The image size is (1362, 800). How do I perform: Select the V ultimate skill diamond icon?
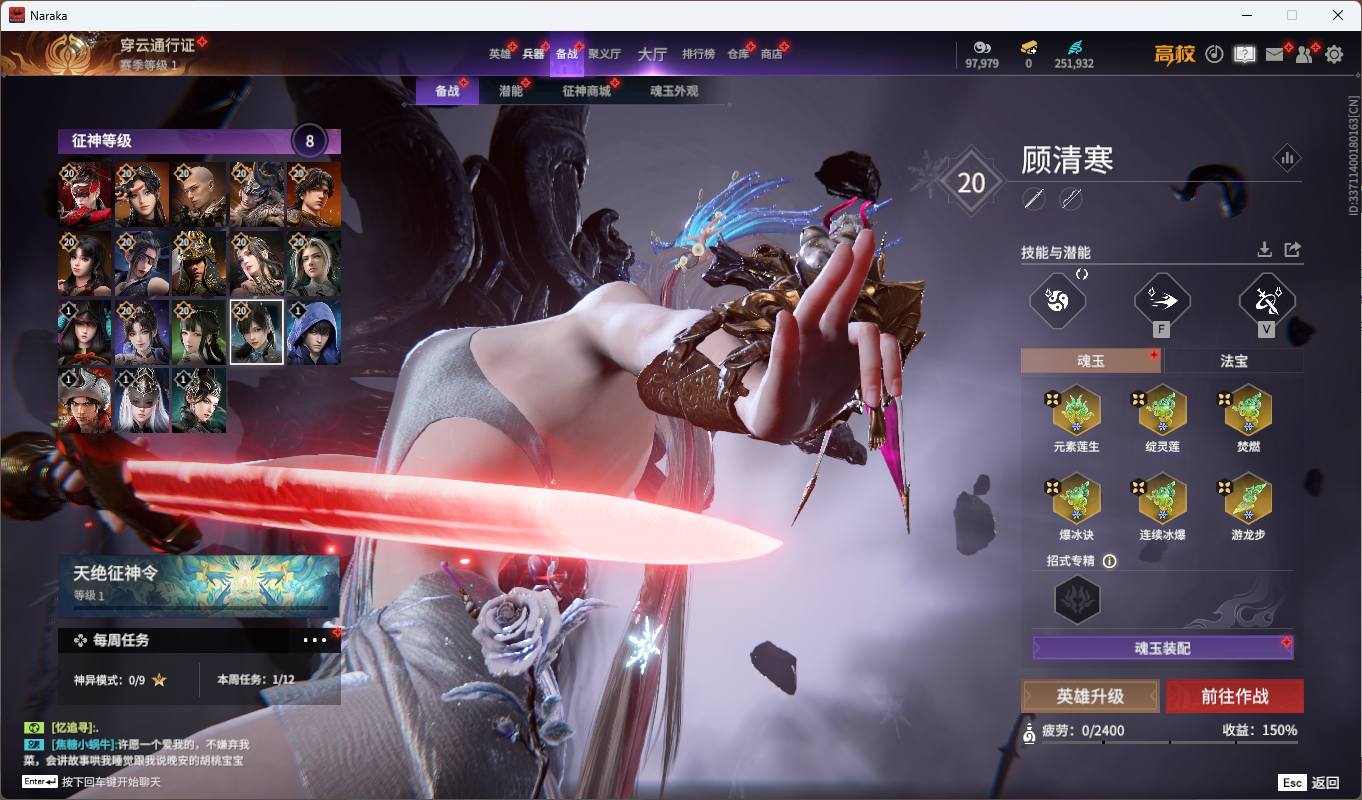[1267, 300]
